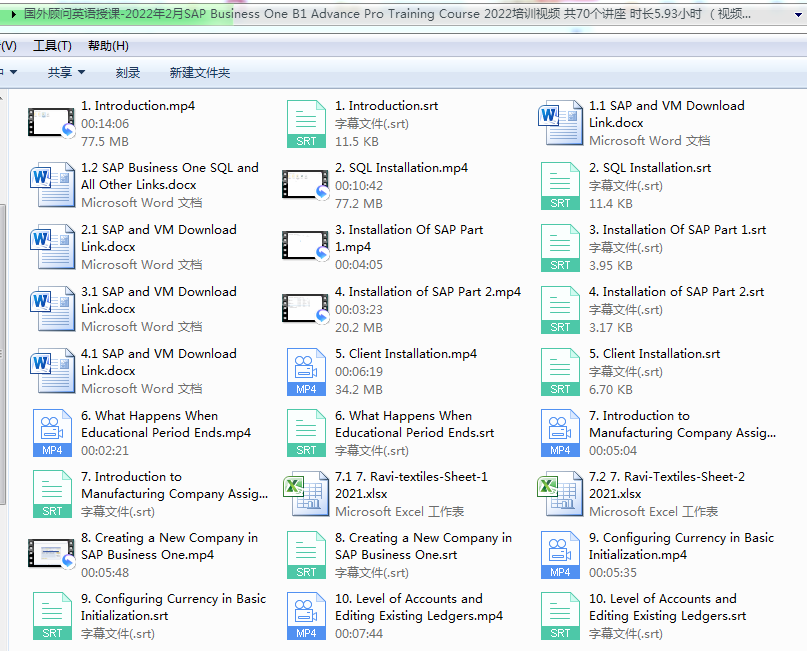Select the 5. Client Installation.srt file icon
807x651 pixels.
[x=560, y=372]
